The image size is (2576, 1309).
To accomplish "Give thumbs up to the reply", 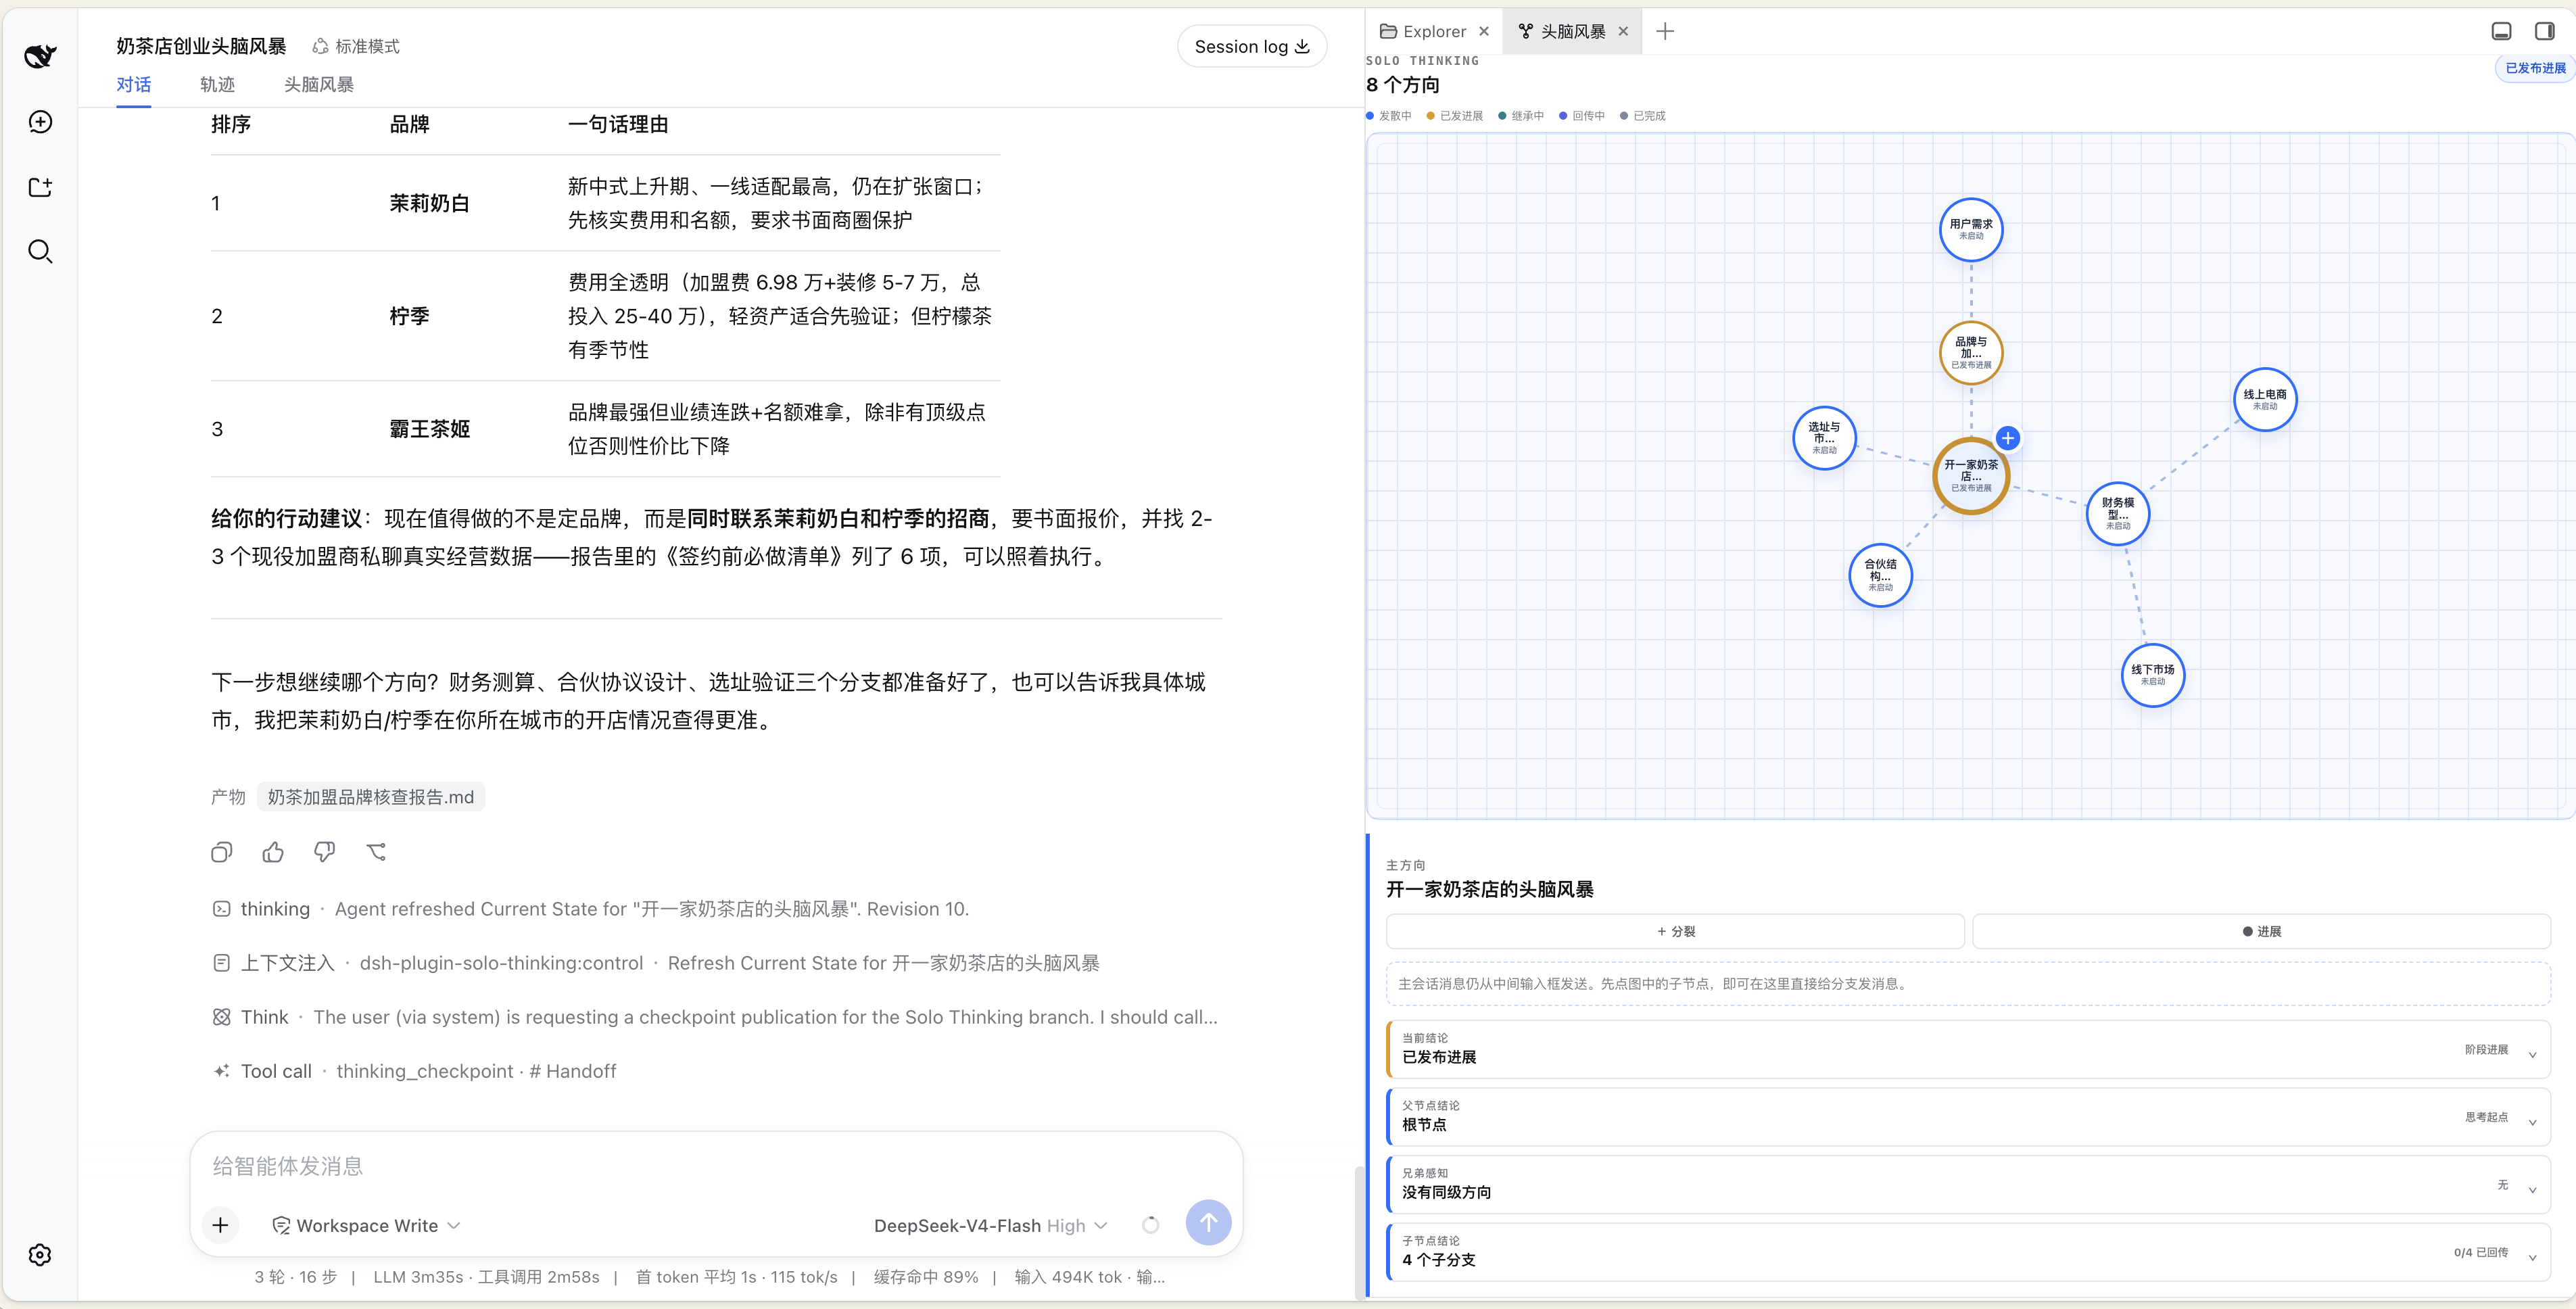I will [273, 852].
